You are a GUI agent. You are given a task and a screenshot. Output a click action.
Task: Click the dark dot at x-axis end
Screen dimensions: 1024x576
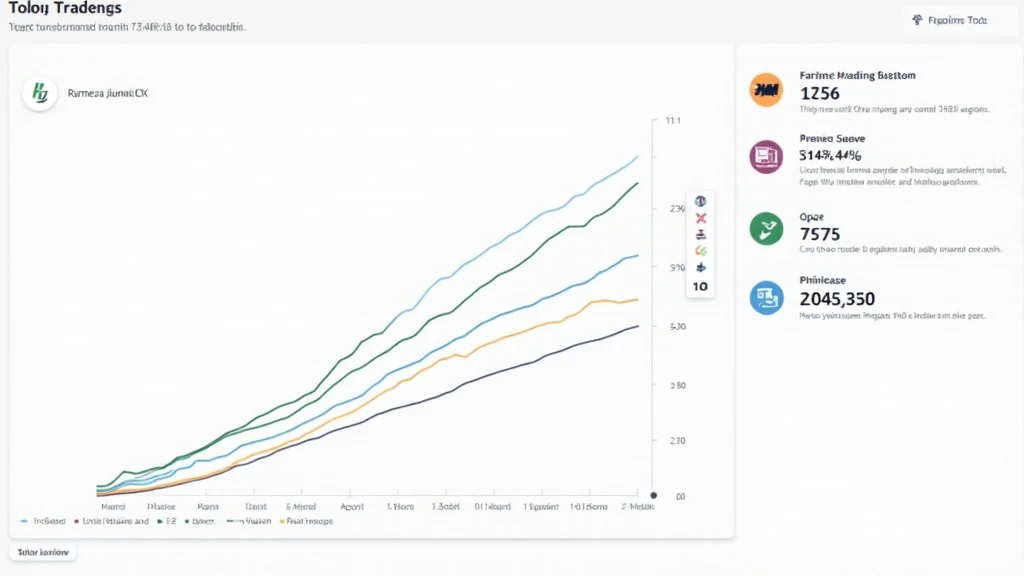pos(653,495)
